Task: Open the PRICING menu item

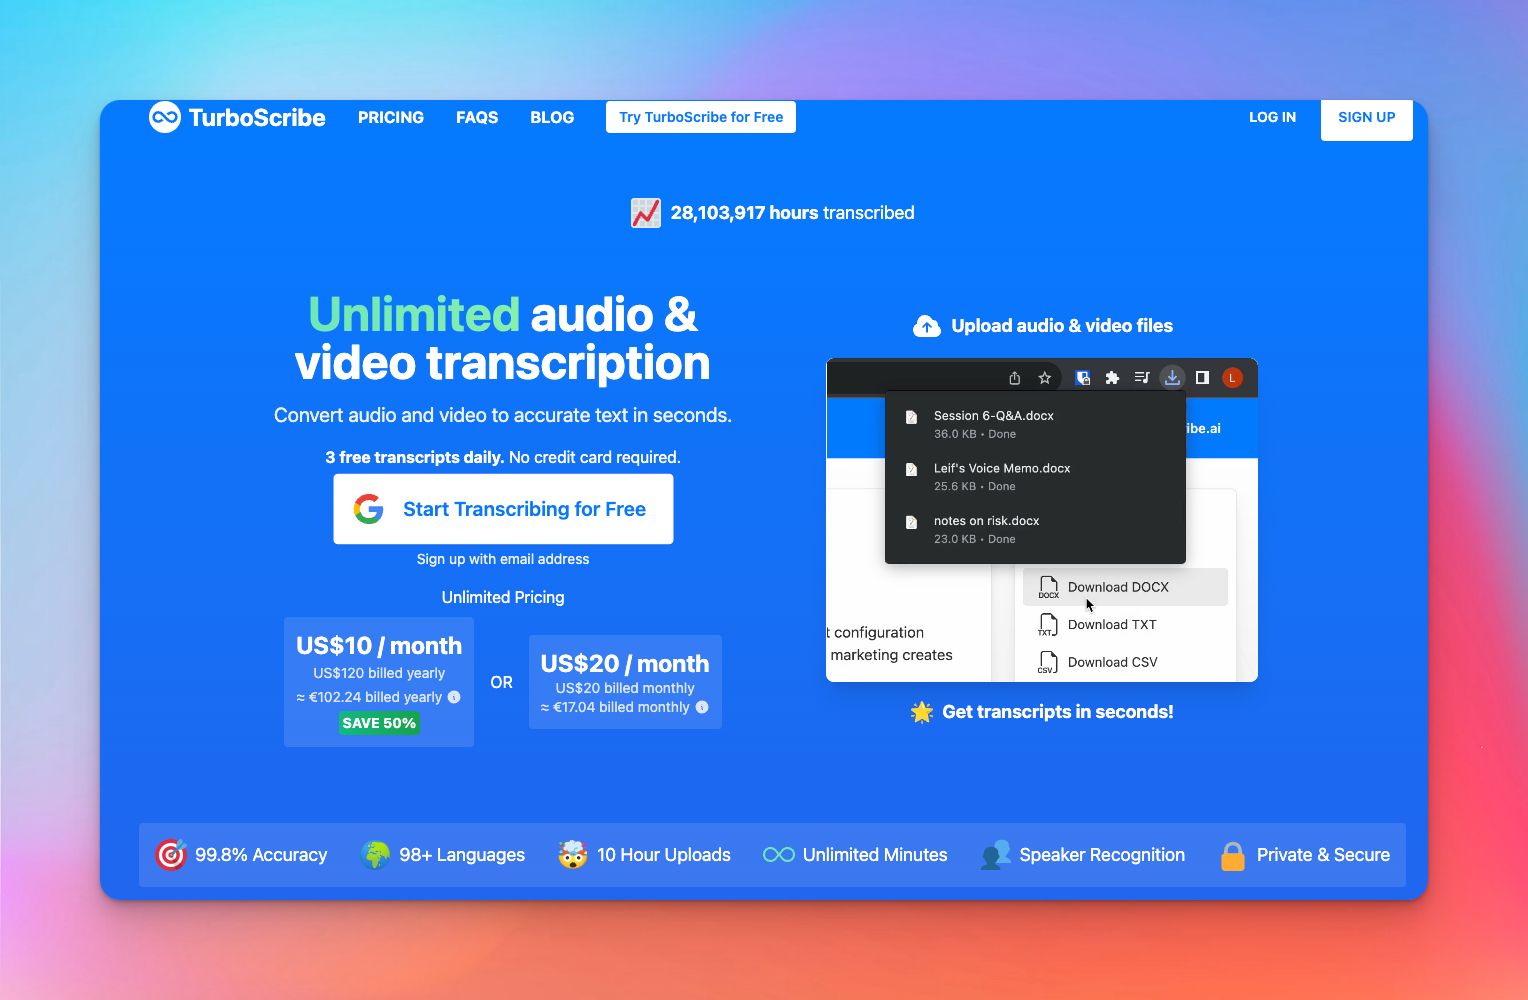Action: (390, 117)
